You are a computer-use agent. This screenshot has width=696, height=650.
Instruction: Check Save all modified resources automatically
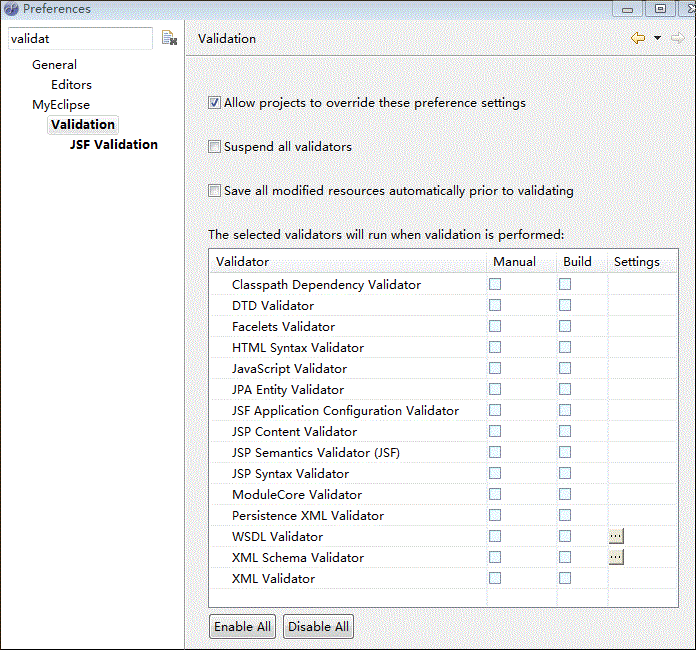tap(214, 191)
